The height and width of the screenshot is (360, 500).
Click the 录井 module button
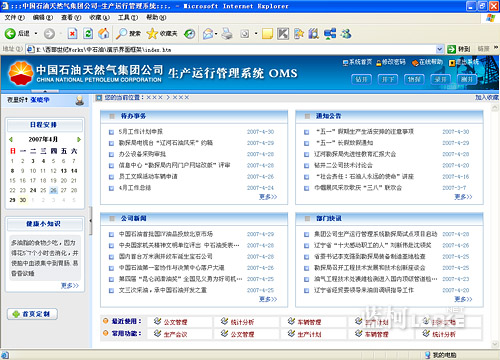[441, 79]
